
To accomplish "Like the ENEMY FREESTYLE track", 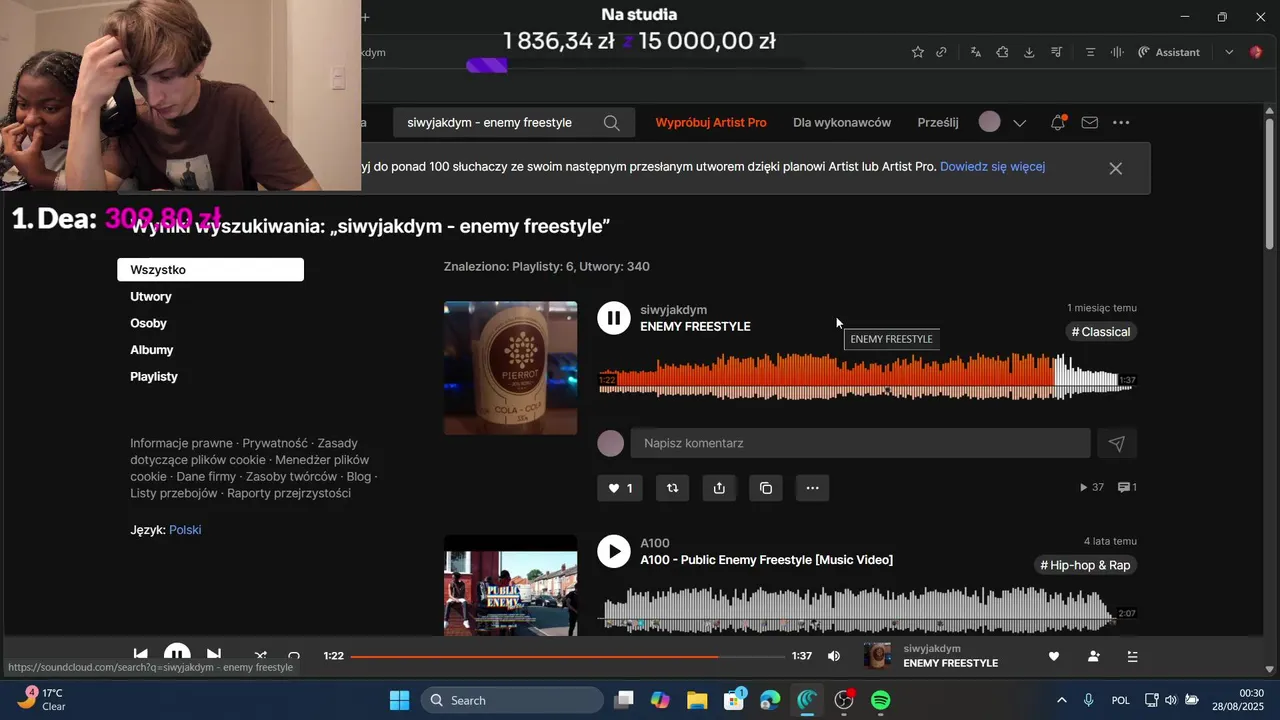I will coord(620,488).
